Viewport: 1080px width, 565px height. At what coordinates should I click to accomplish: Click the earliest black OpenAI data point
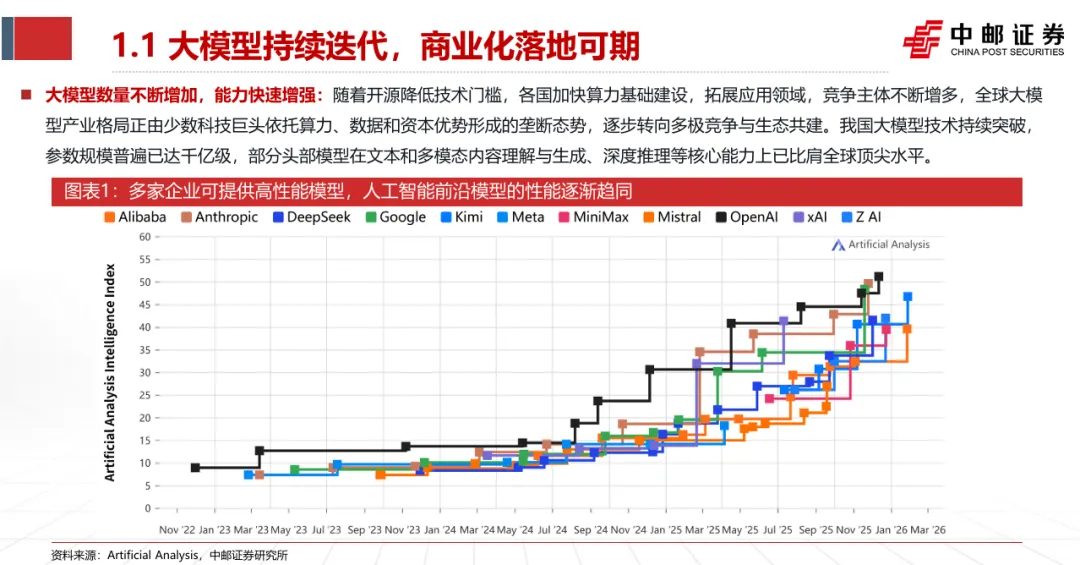(x=195, y=468)
